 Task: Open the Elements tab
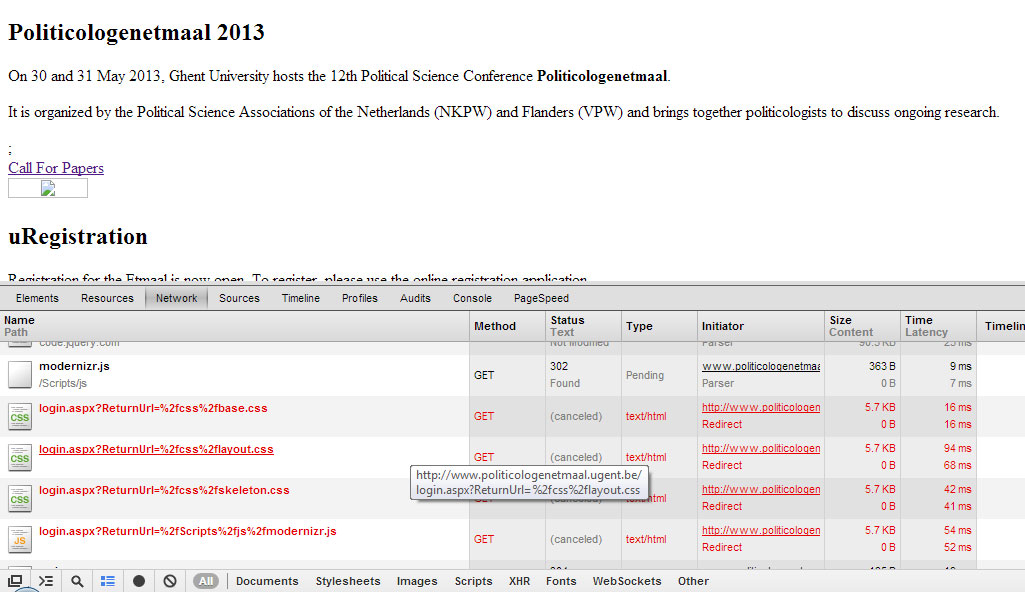coord(37,298)
